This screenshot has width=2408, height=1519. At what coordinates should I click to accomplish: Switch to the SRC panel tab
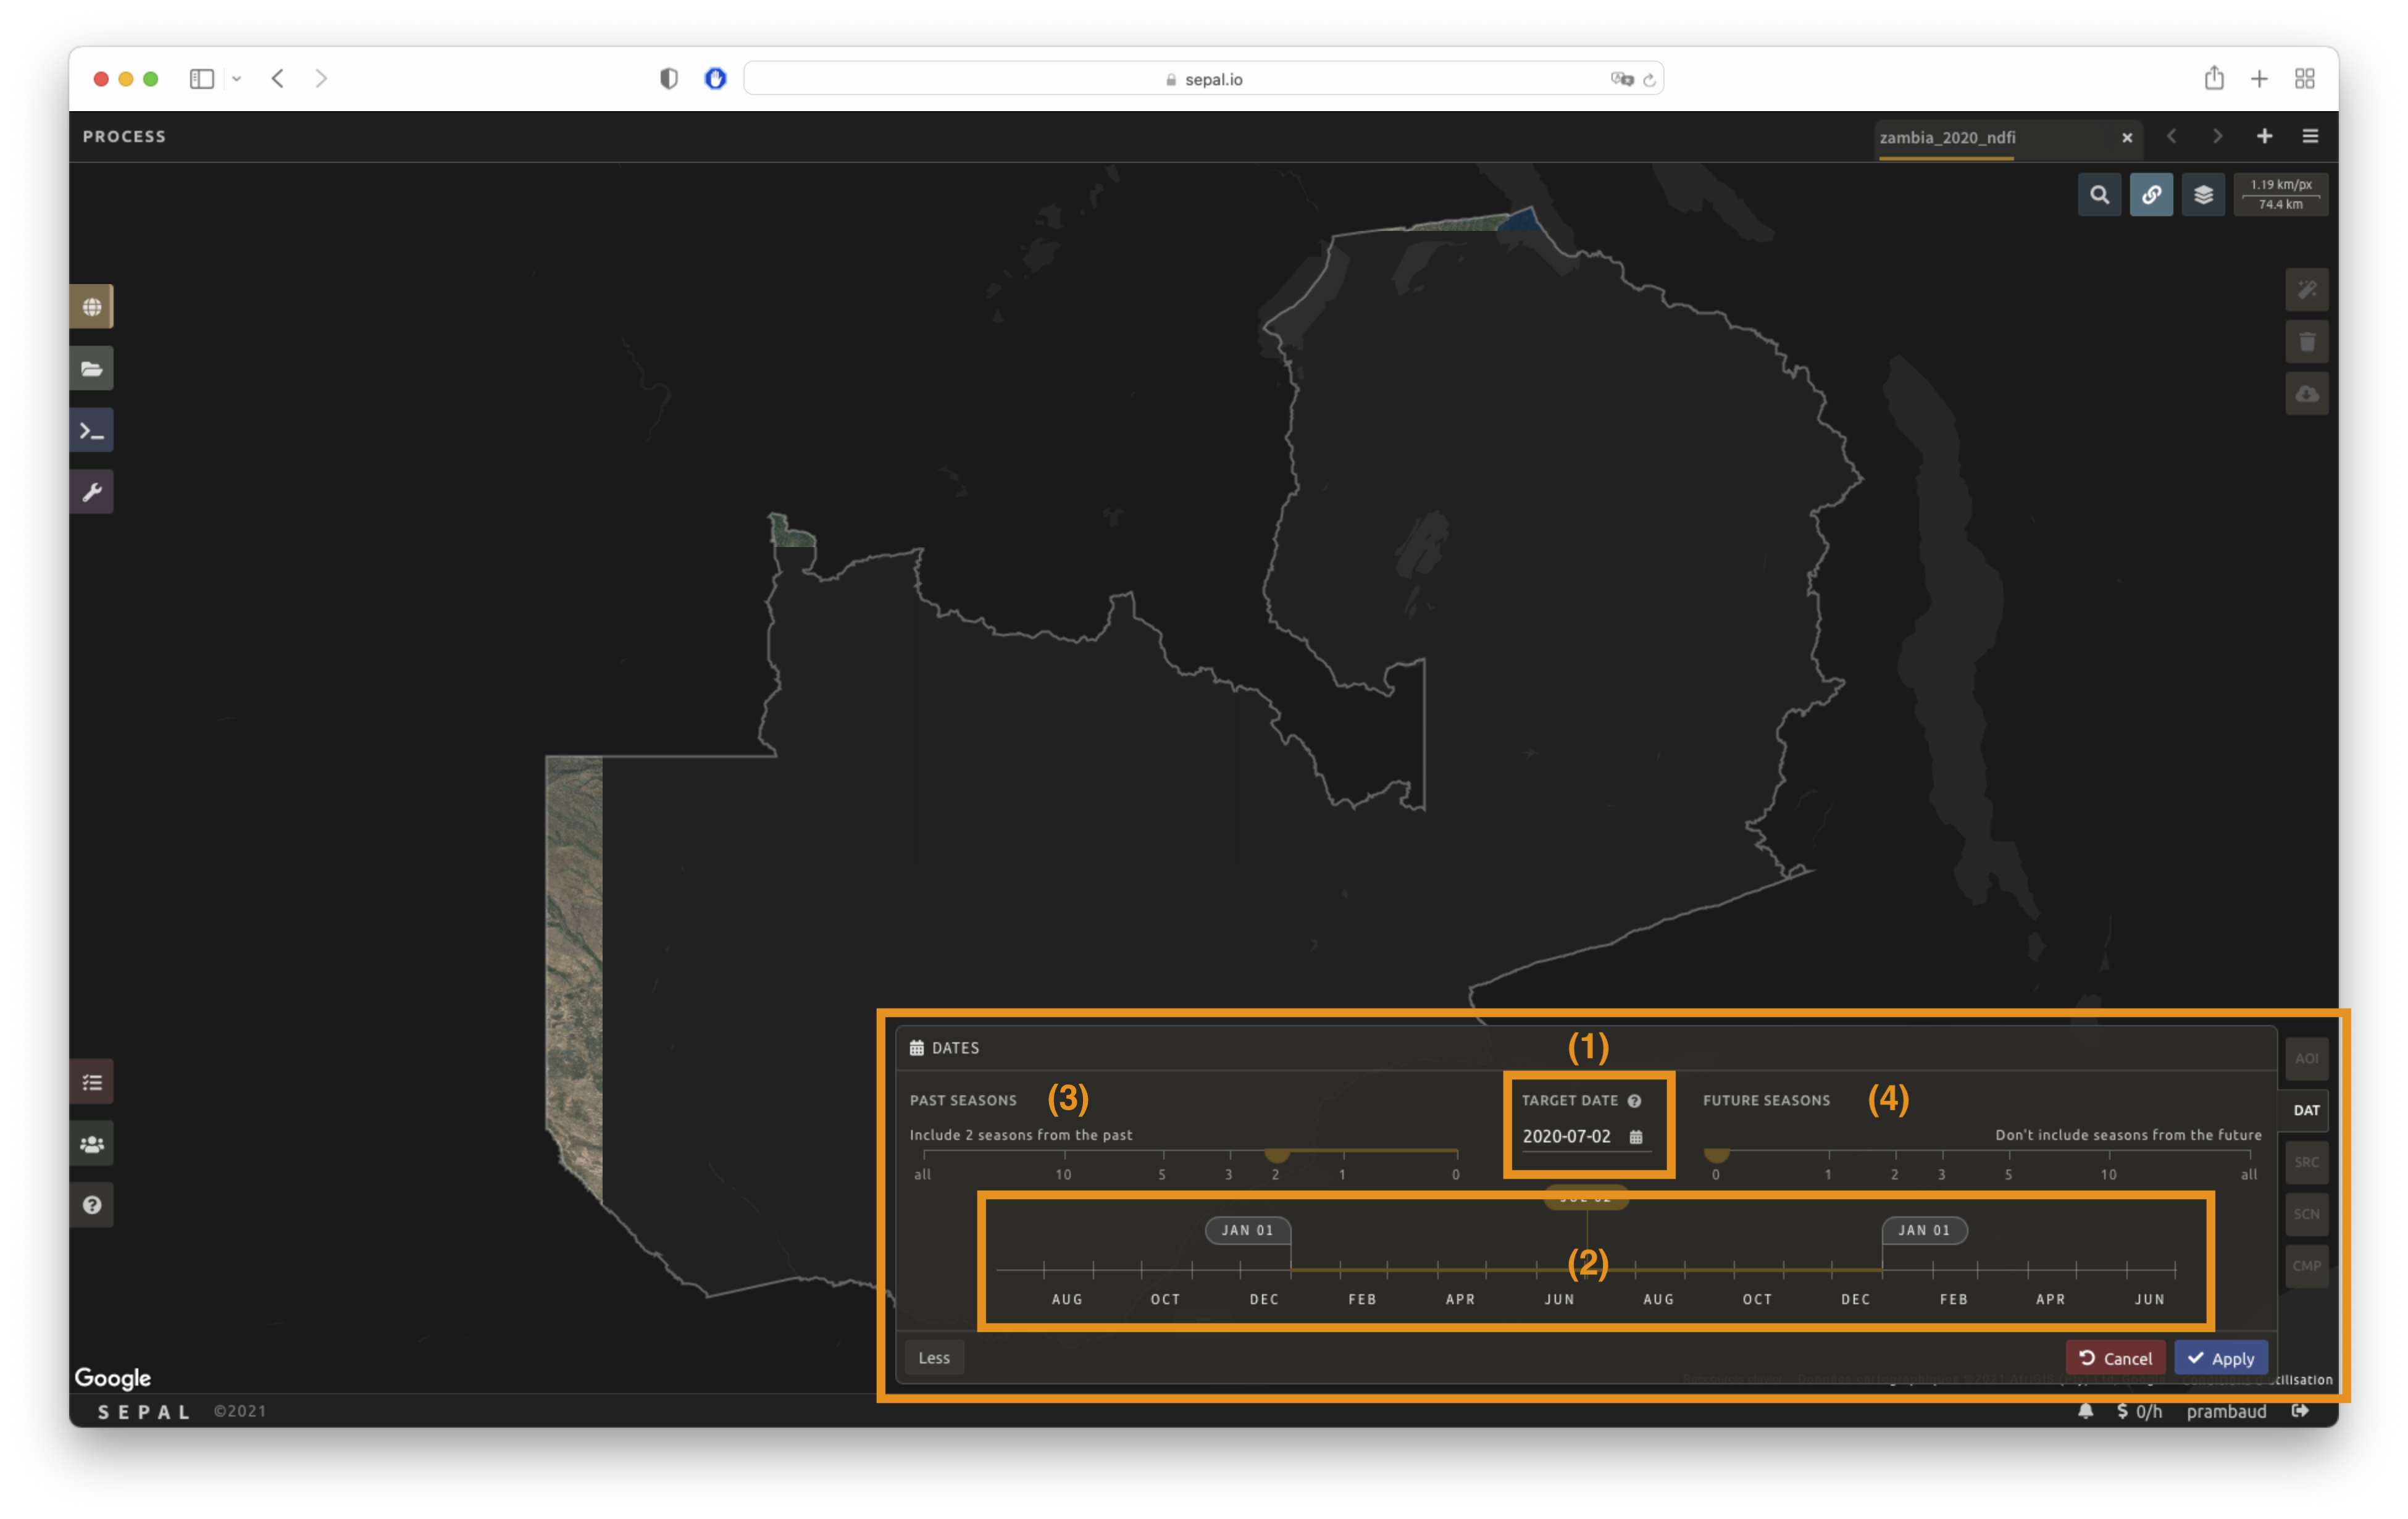2306,1162
